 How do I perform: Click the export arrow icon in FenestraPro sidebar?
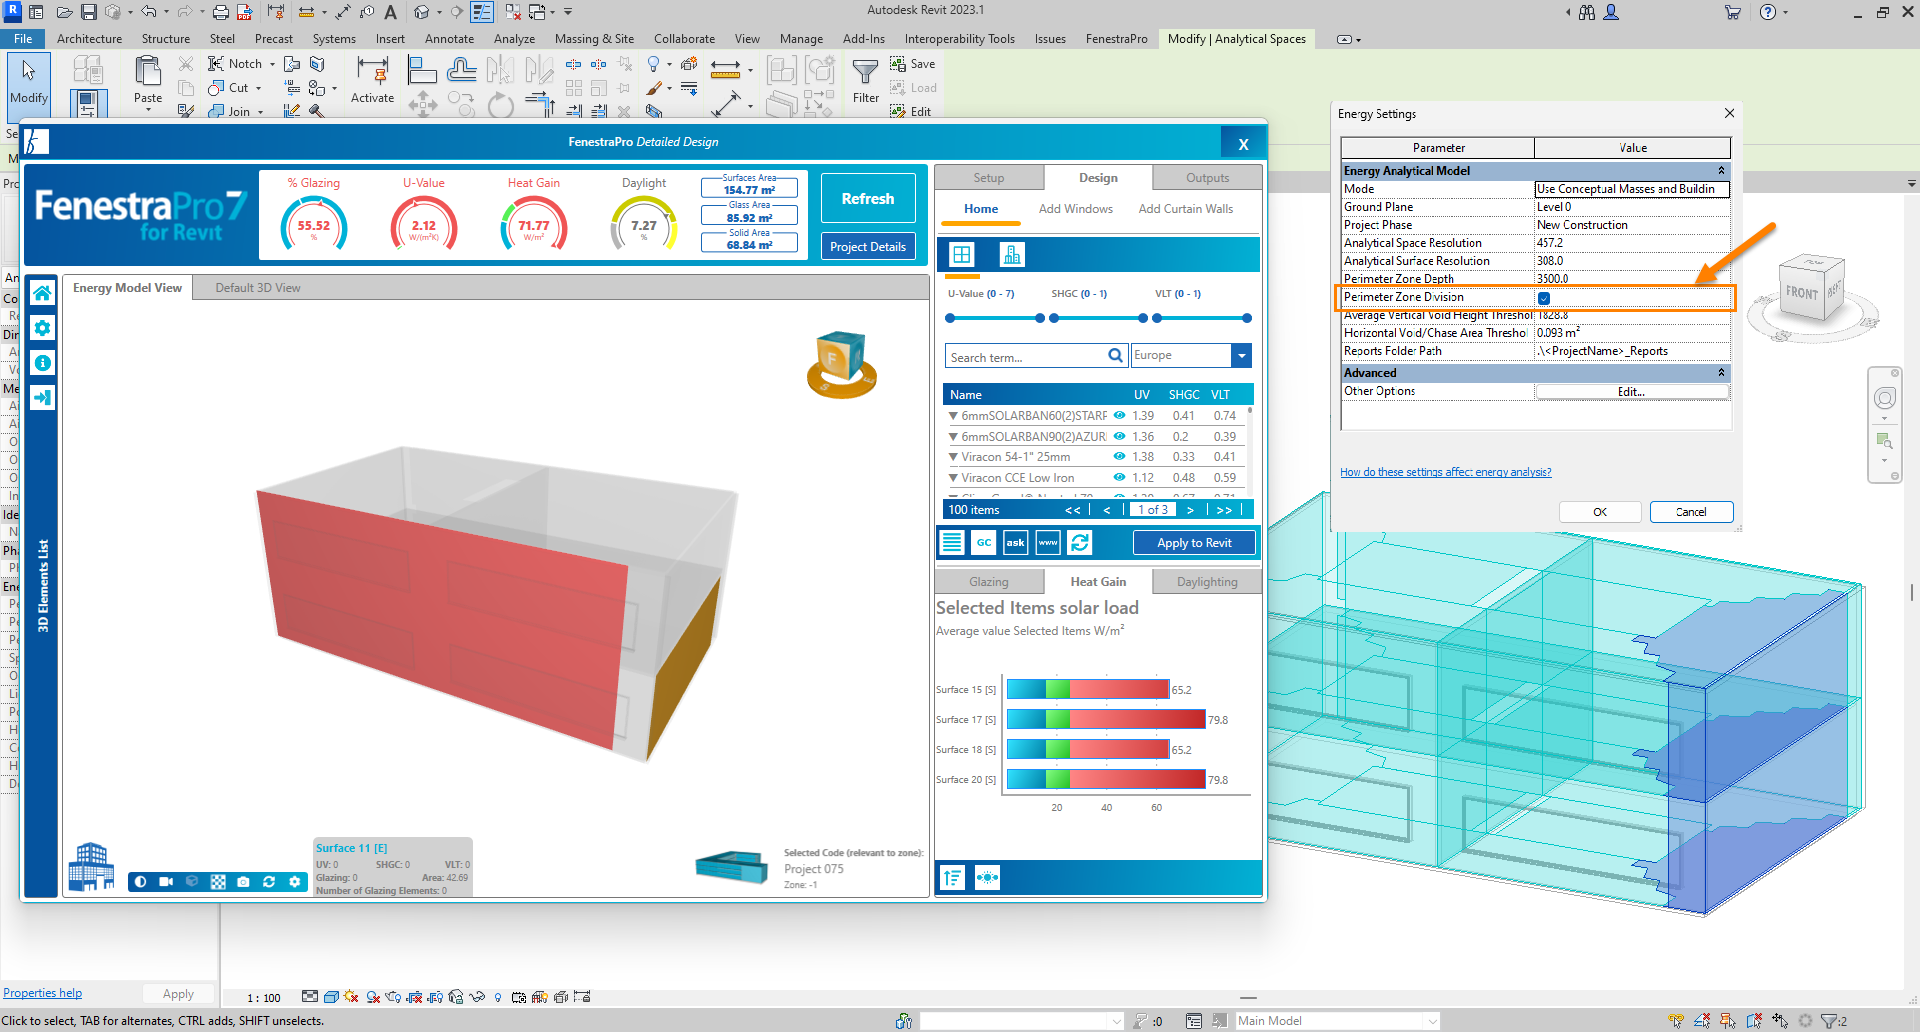42,397
